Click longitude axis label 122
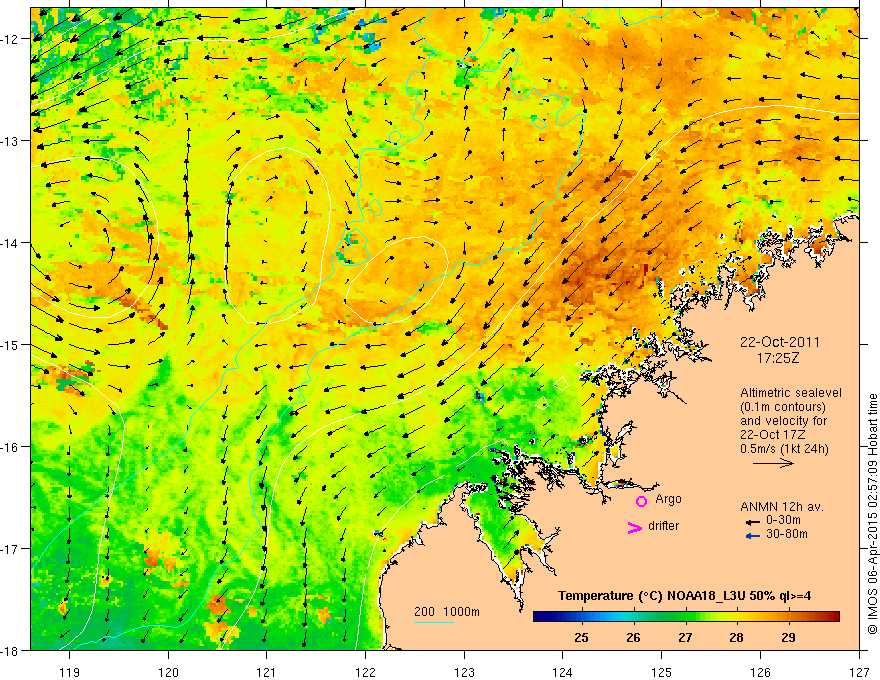Image resolution: width=880 pixels, height=680 pixels. [x=365, y=672]
